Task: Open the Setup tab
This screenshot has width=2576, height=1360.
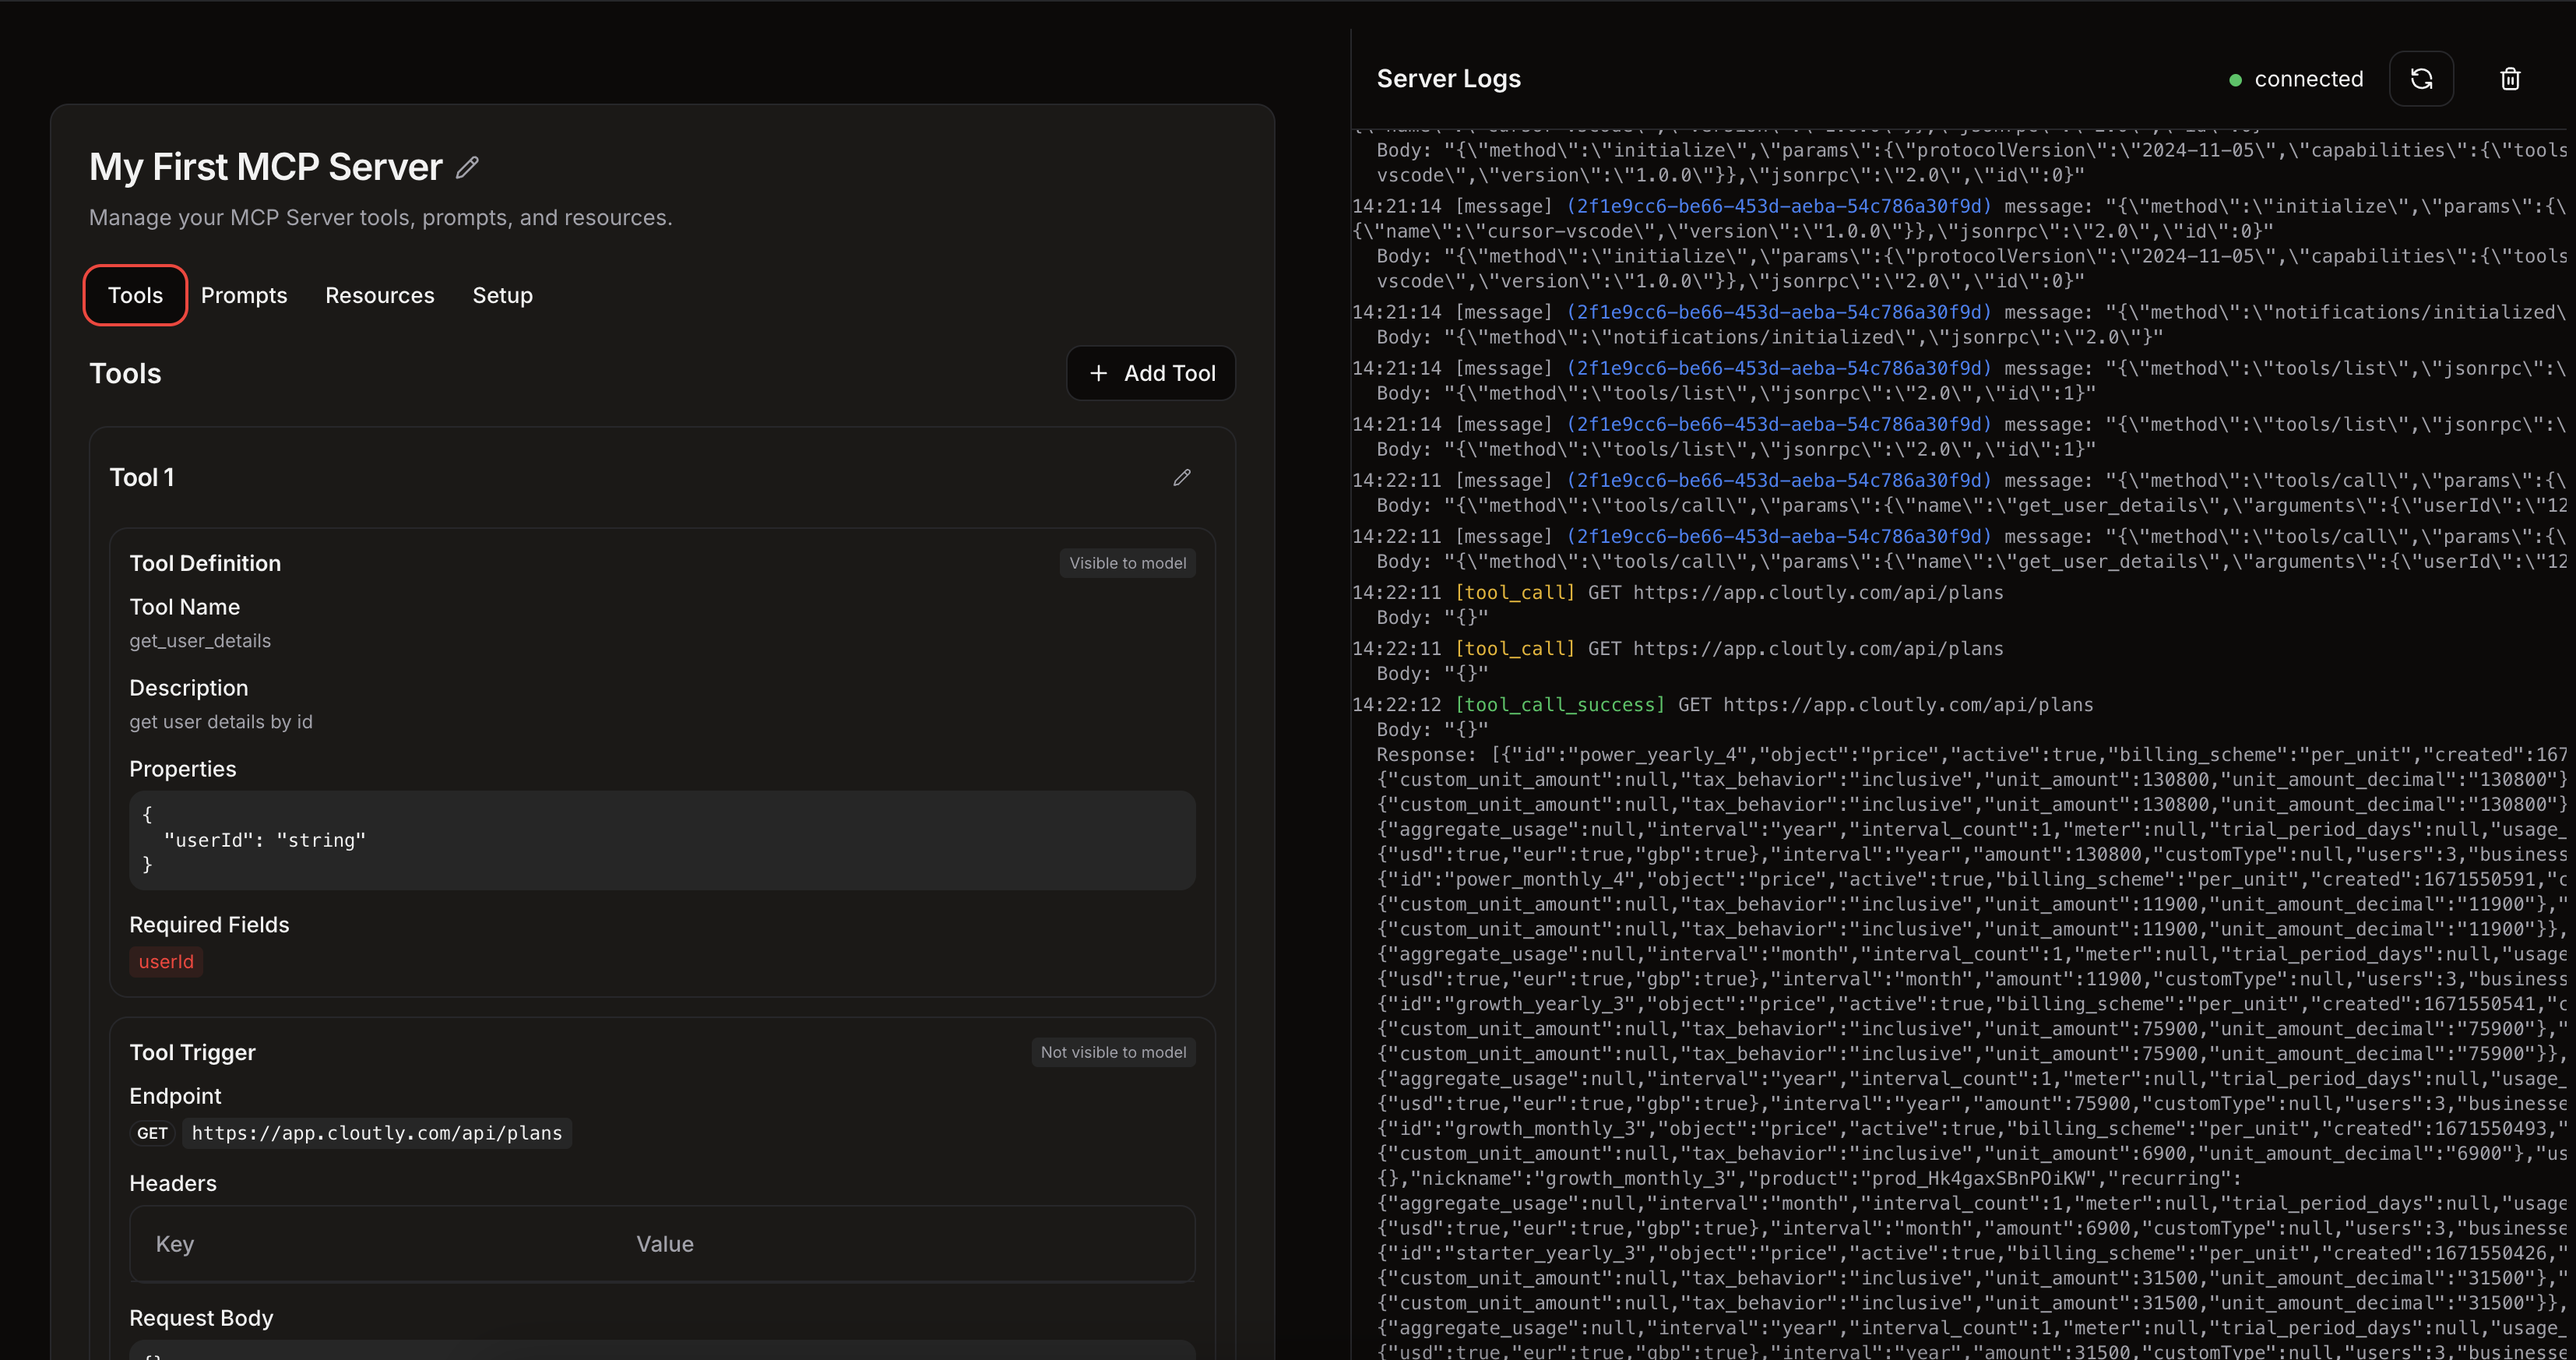Action: [502, 295]
